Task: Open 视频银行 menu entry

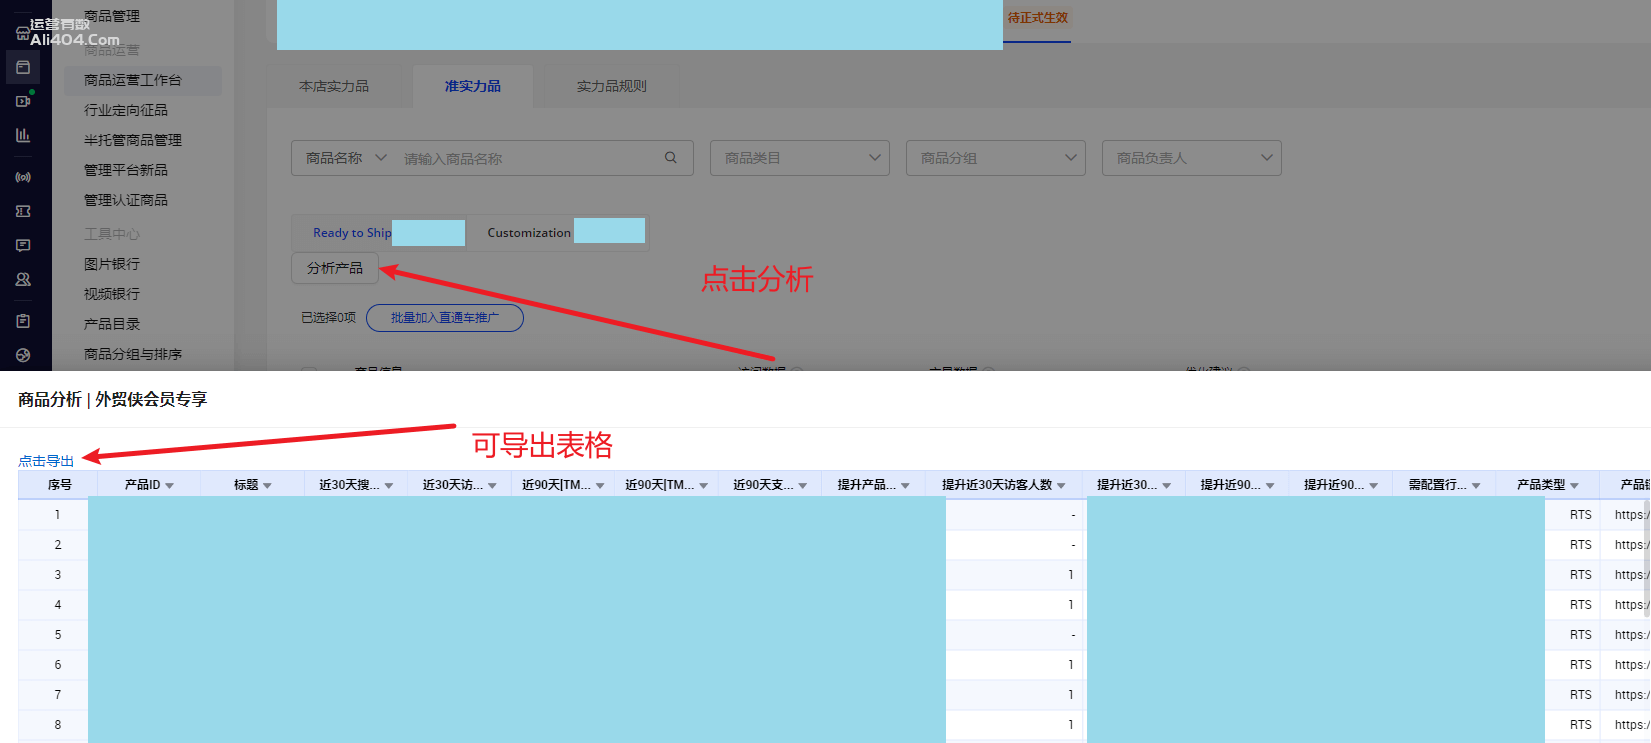Action: point(112,294)
